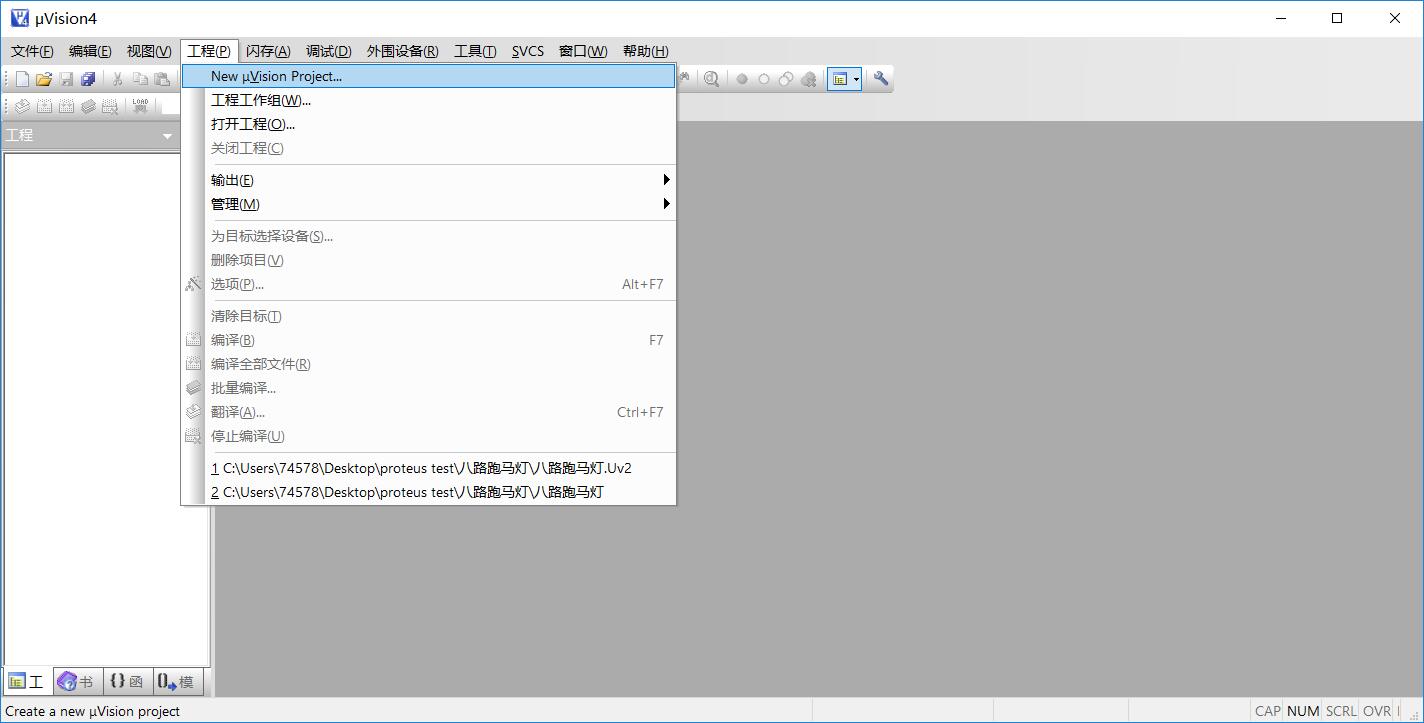Screen dimensions: 1424x723
Task: Expand the 输出(E) submenu
Action: (x=428, y=180)
